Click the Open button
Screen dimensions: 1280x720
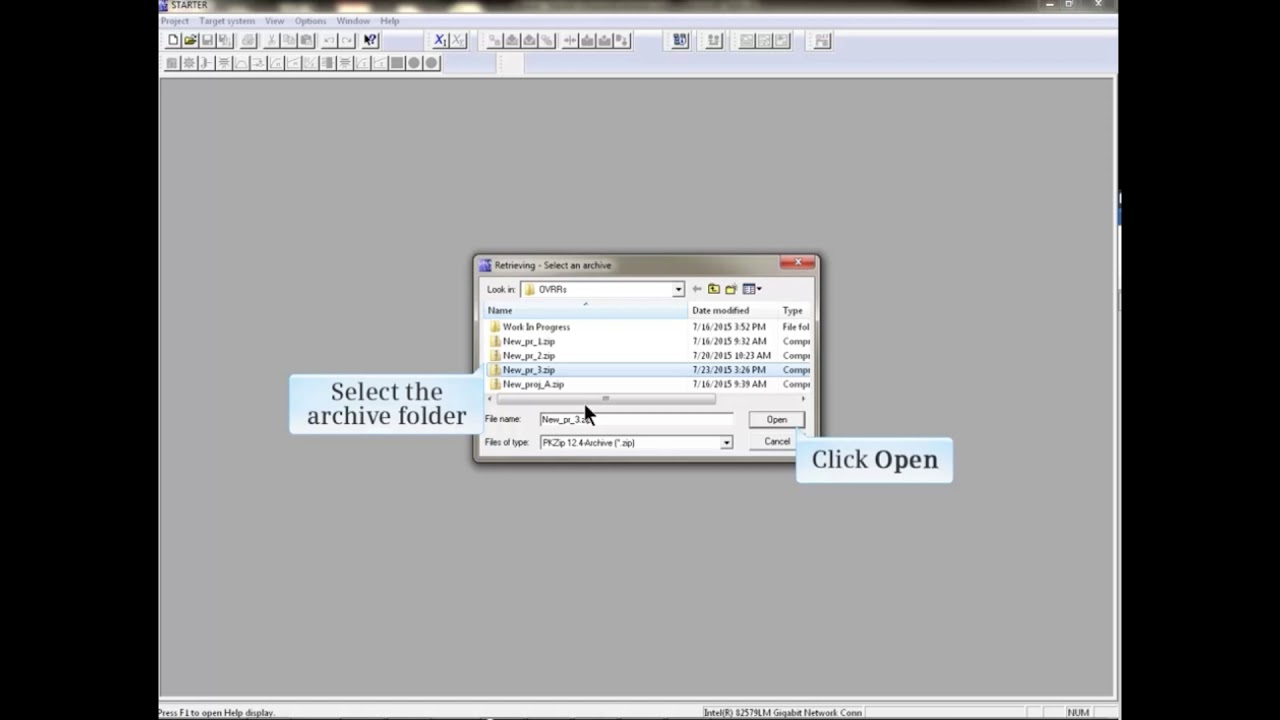777,420
